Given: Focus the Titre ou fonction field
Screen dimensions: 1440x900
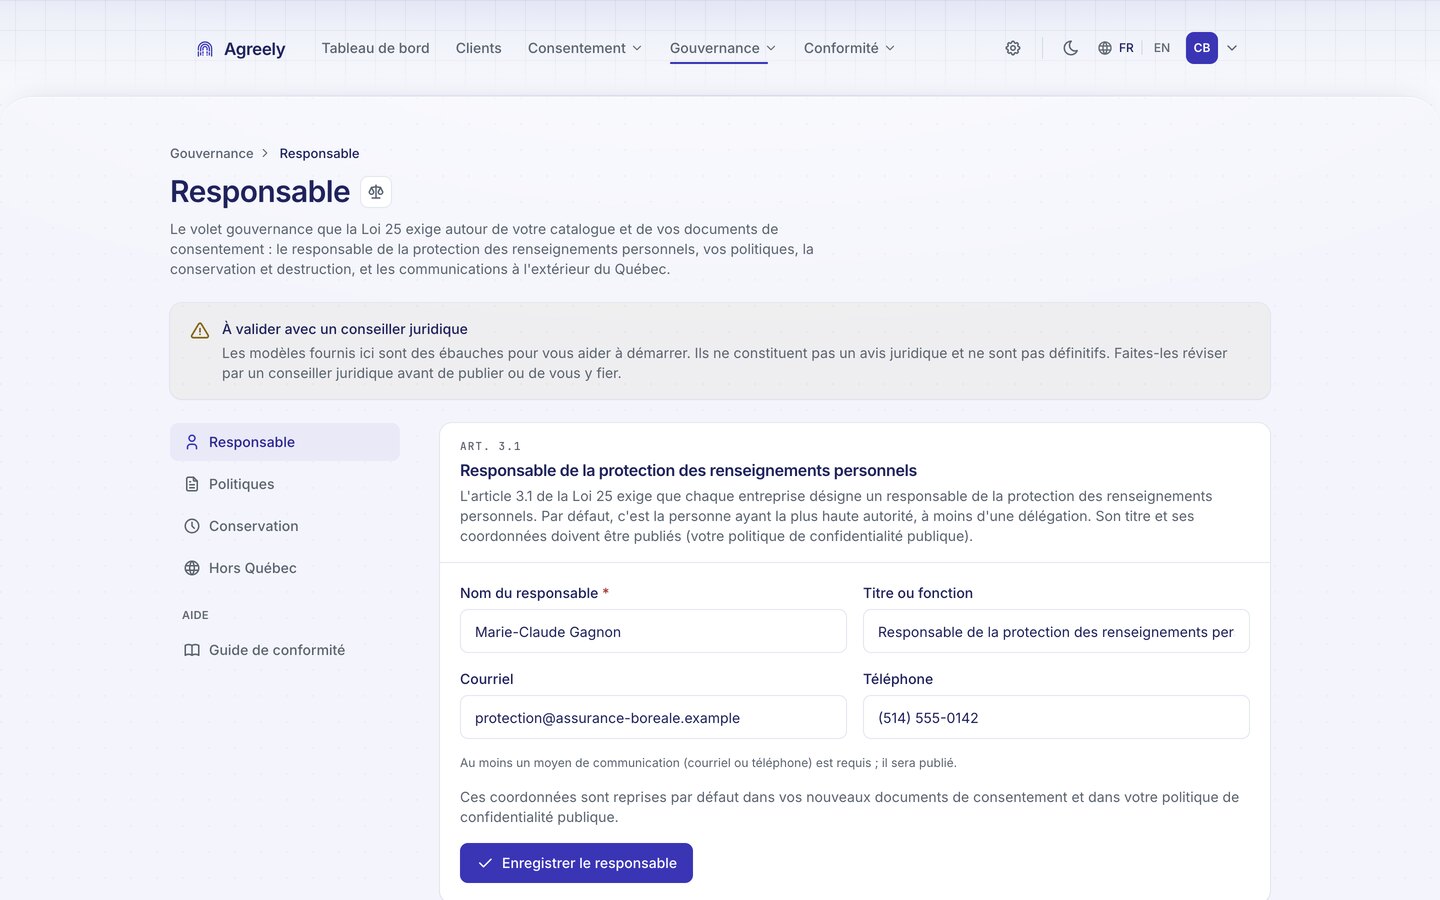Looking at the screenshot, I should click(x=1056, y=631).
